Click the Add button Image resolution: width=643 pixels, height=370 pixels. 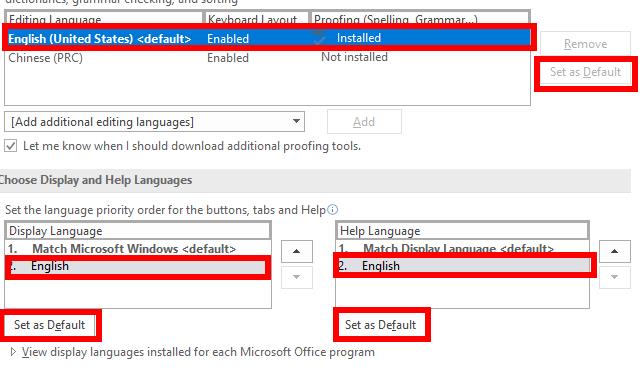(364, 122)
